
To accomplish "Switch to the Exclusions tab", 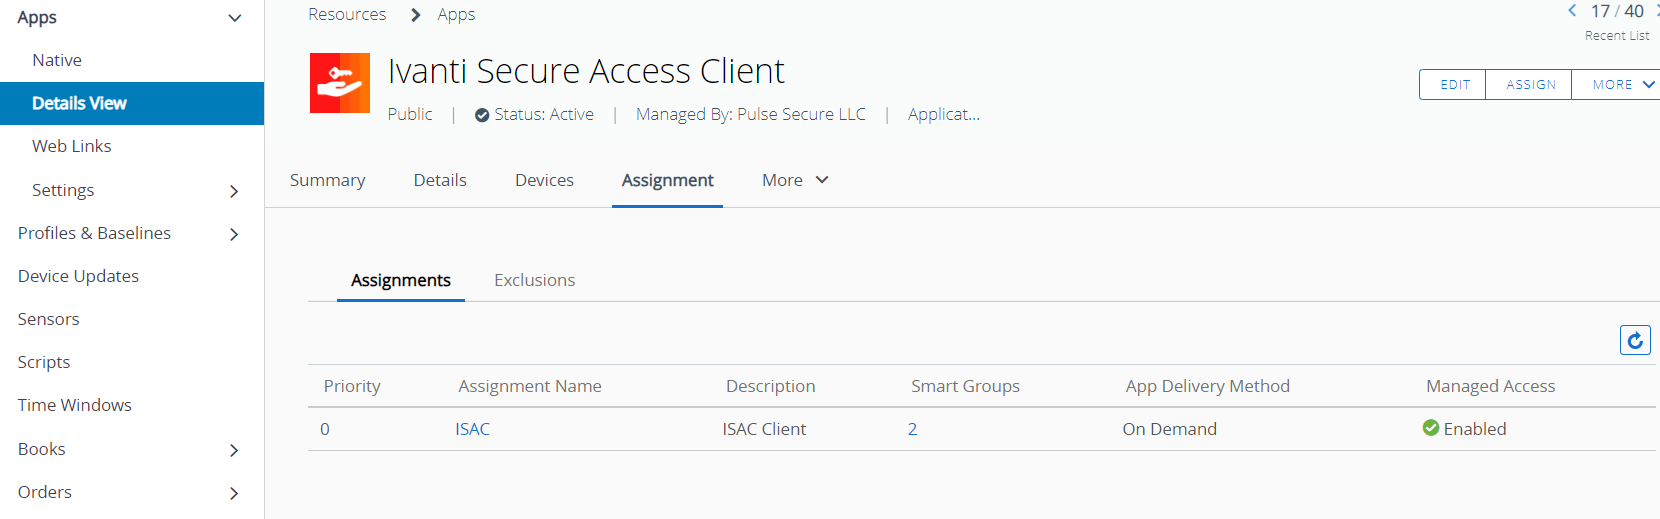I will 534,280.
